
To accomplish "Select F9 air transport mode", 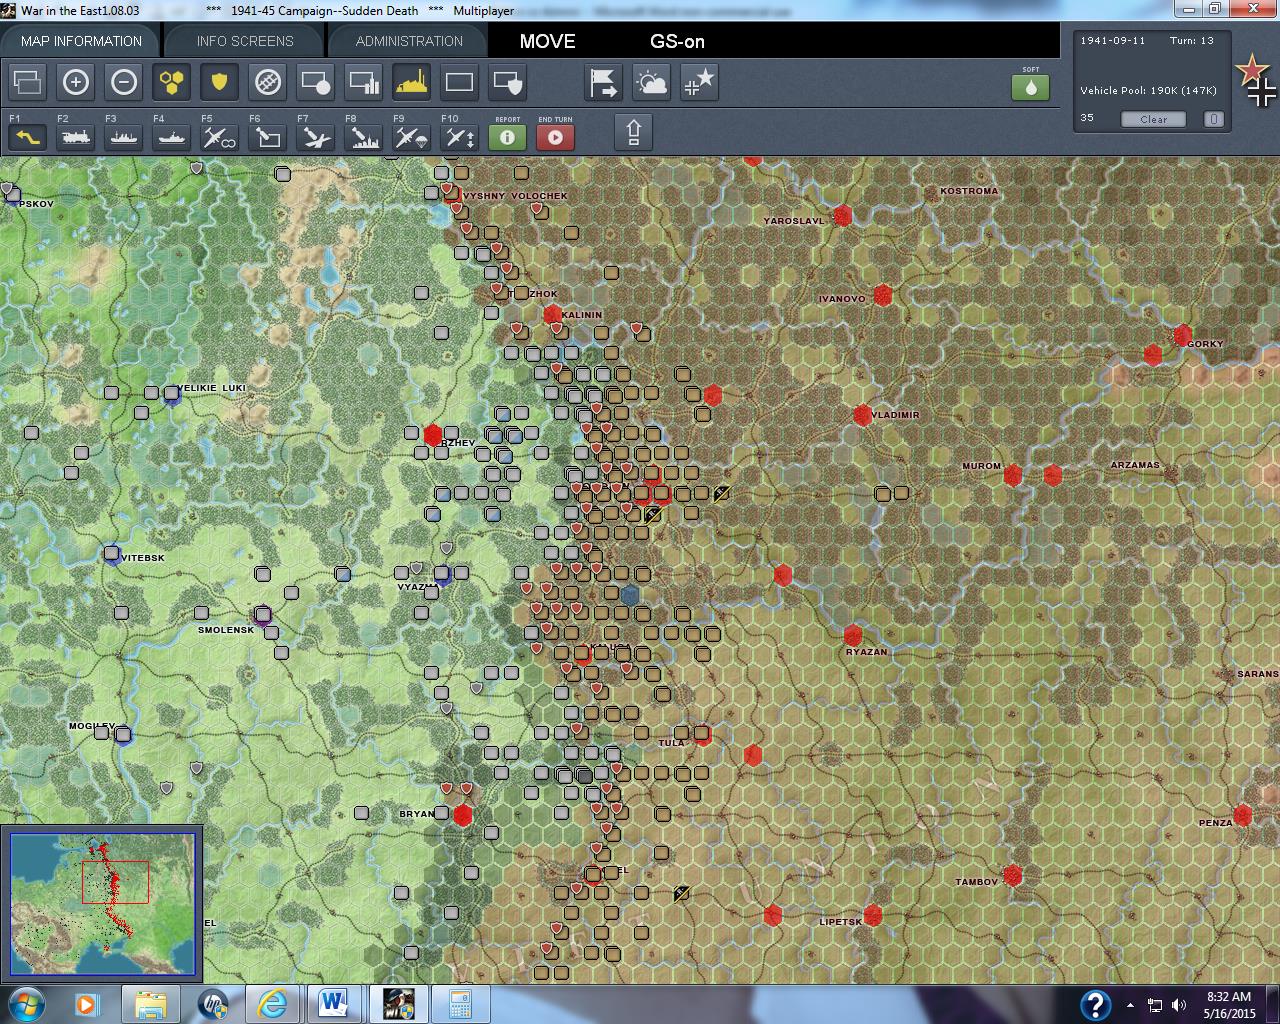I will tap(412, 137).
